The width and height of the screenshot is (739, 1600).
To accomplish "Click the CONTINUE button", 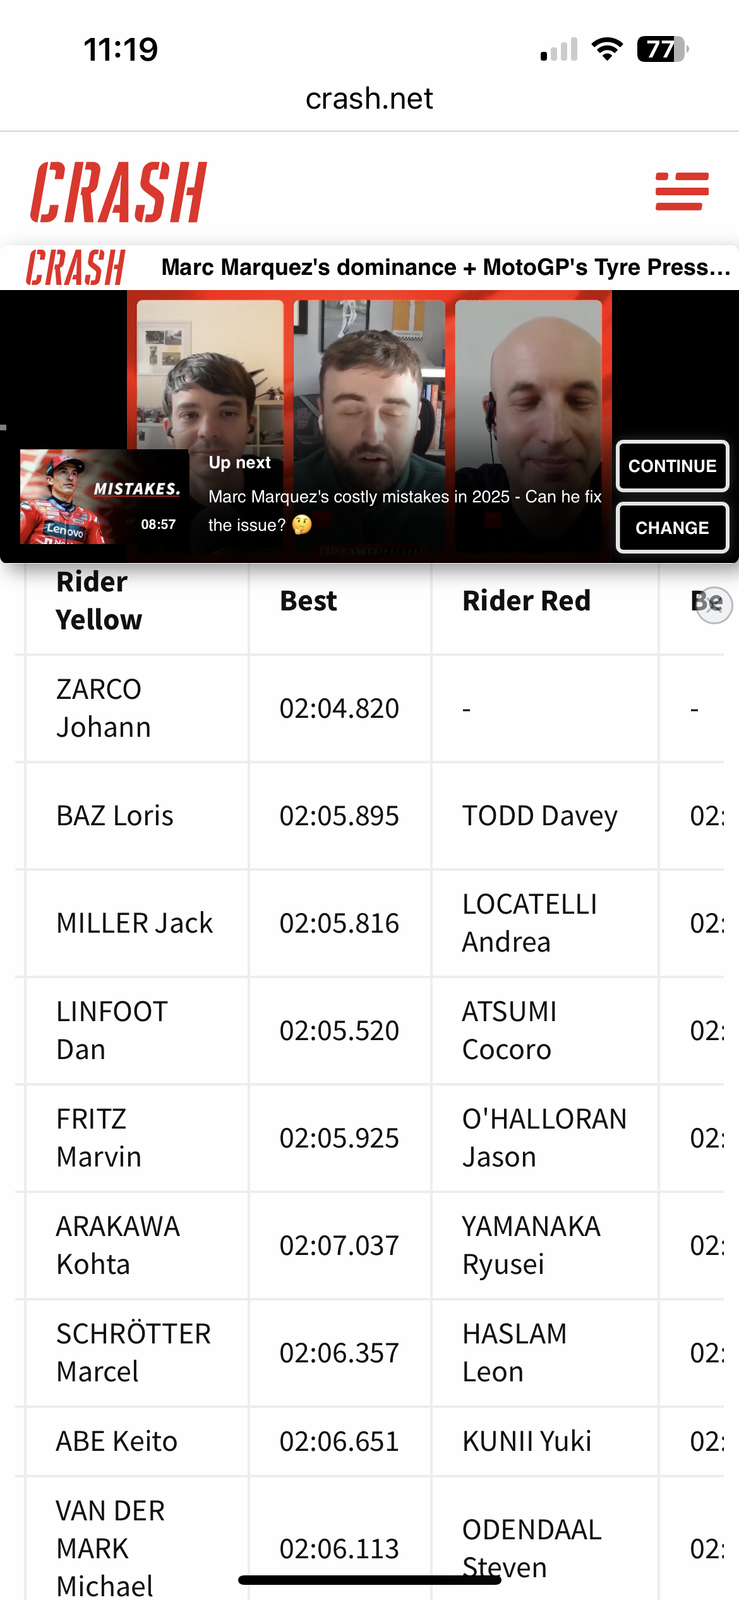I will tap(672, 466).
